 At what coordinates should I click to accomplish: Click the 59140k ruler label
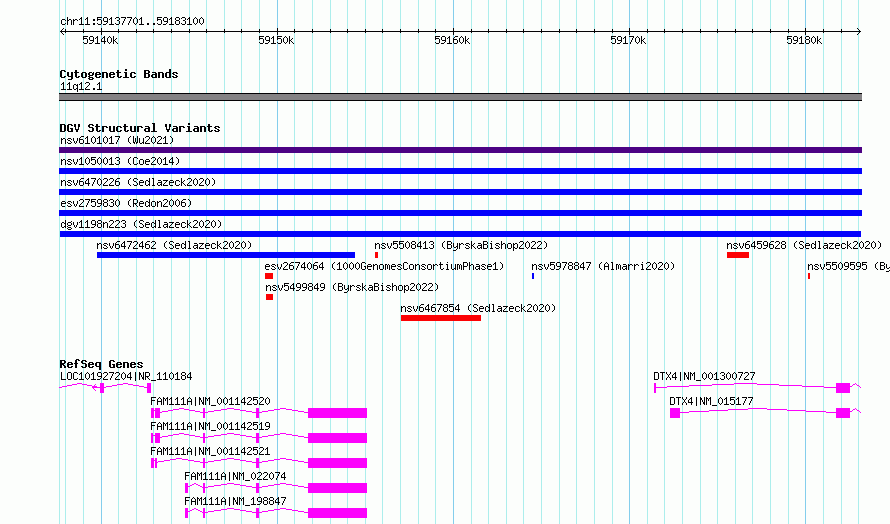tap(100, 40)
